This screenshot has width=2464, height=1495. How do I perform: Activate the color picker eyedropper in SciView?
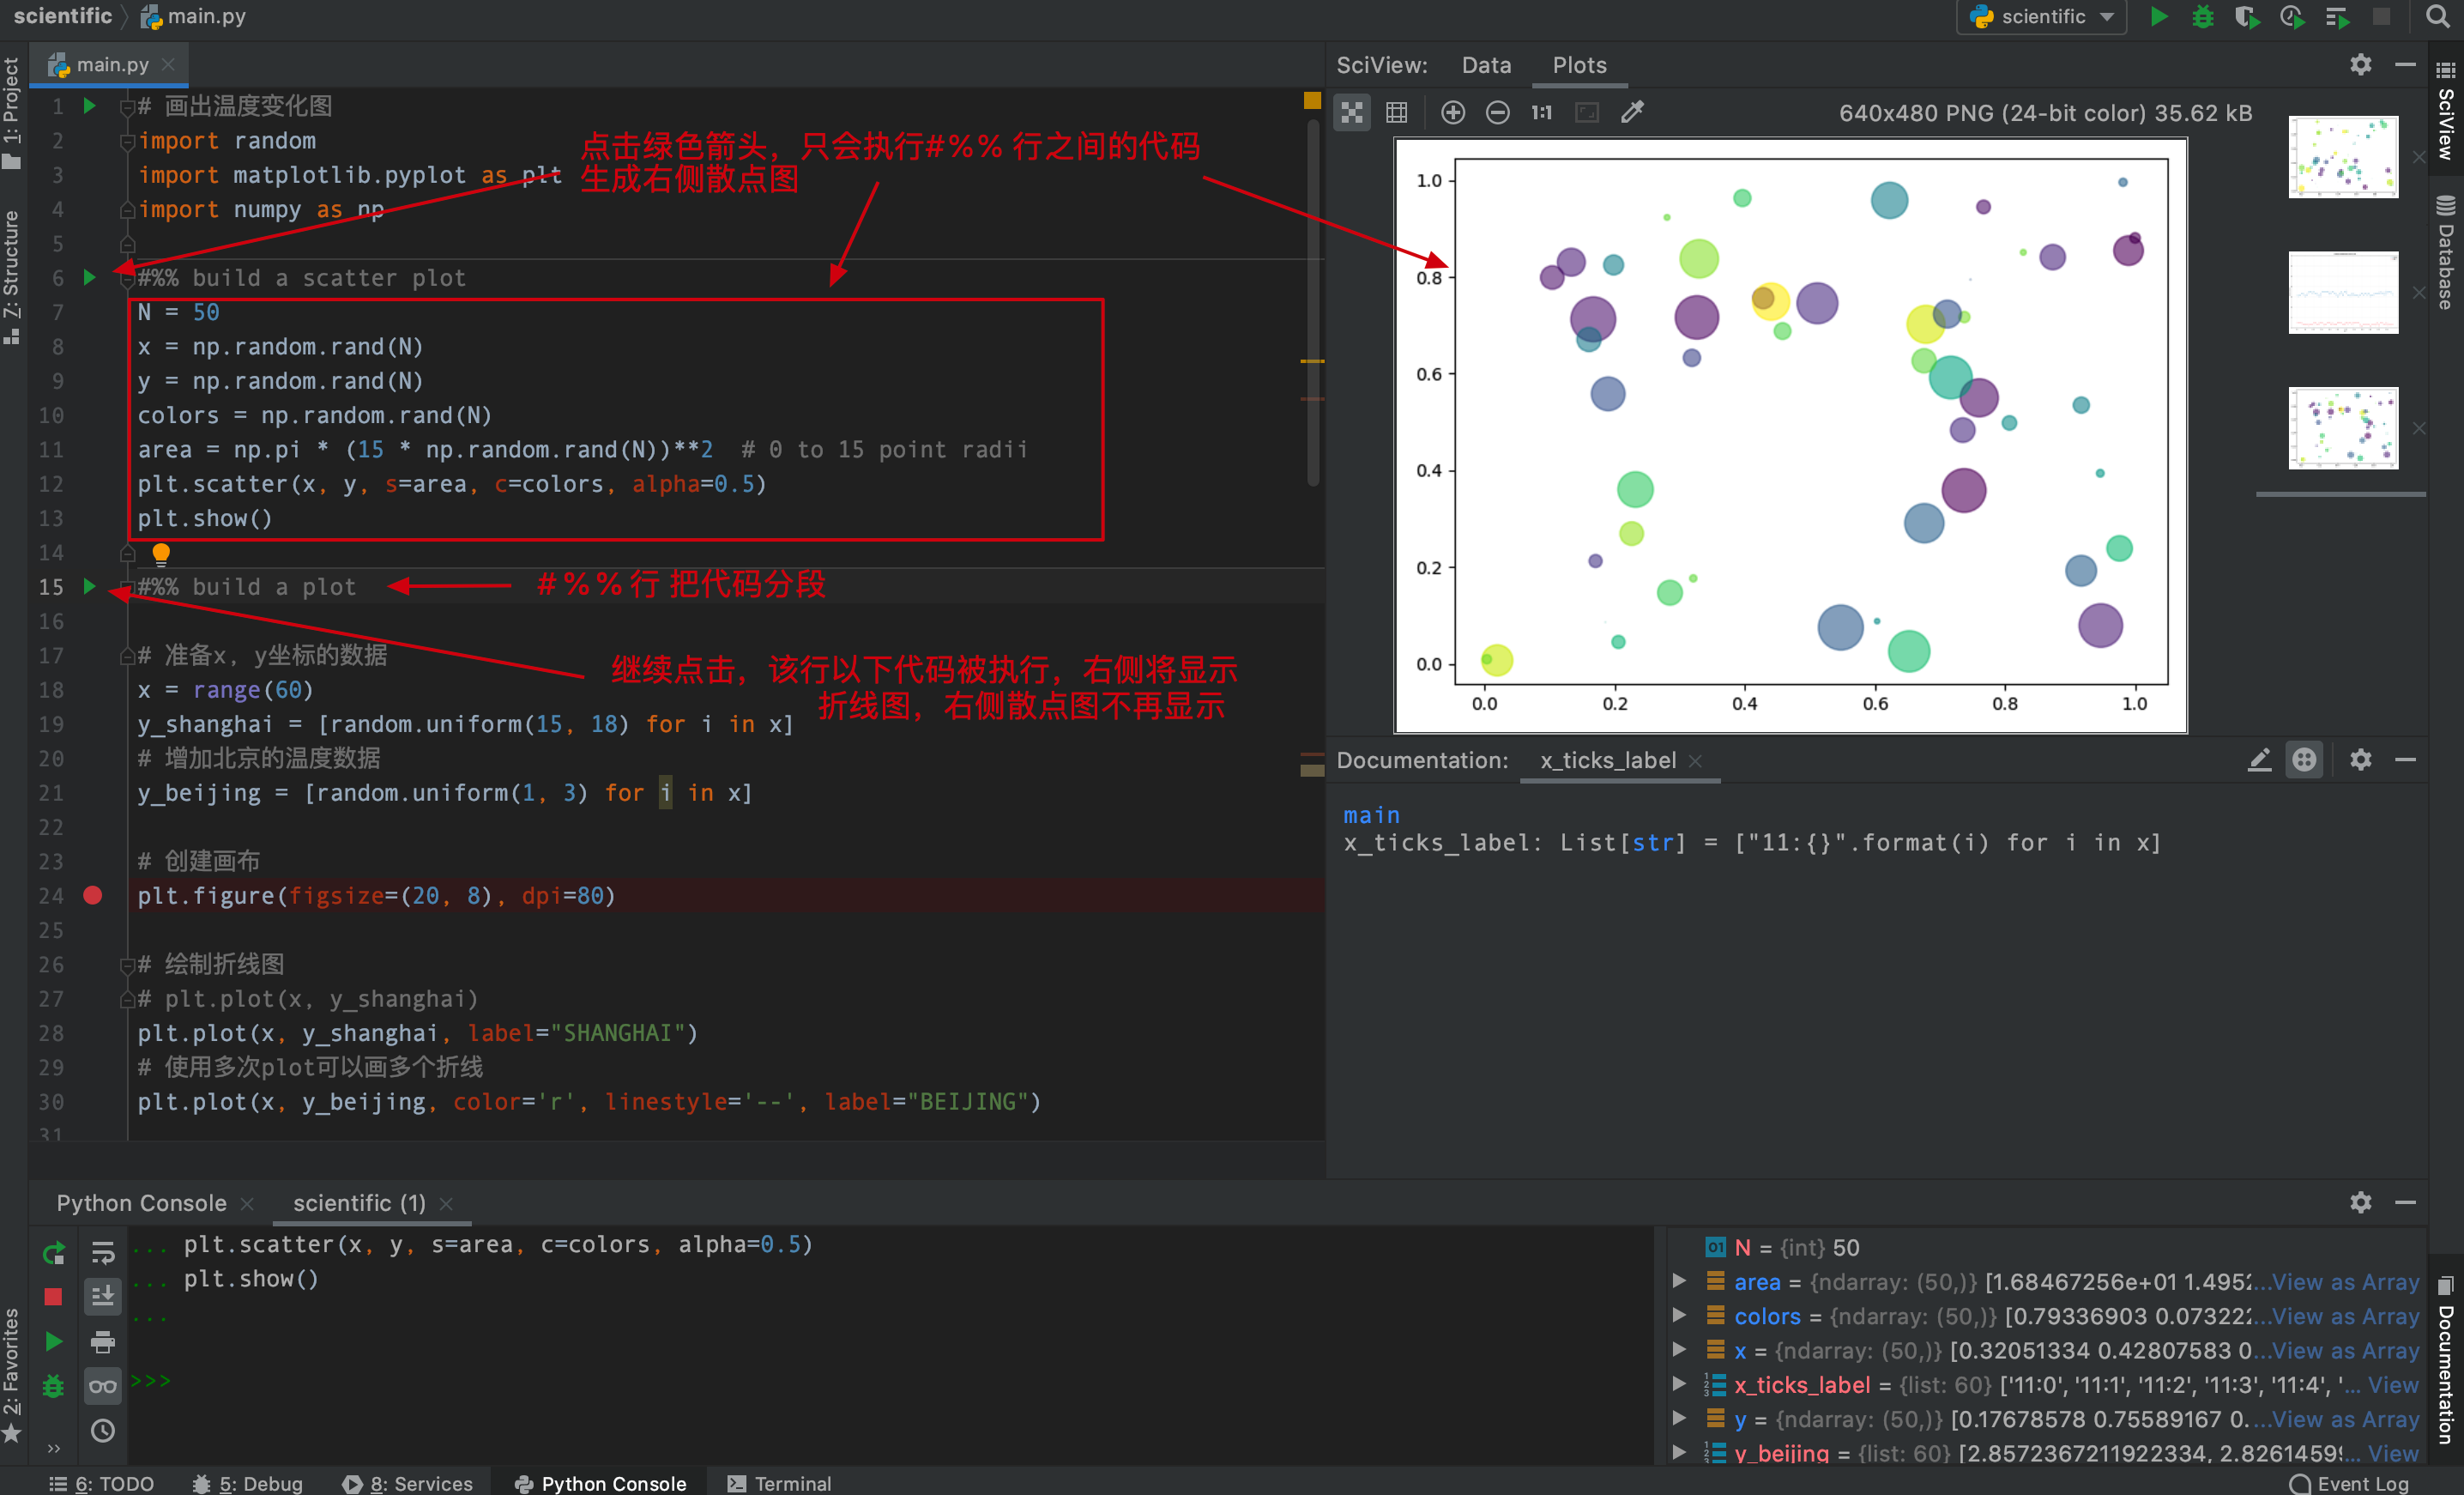pyautogui.click(x=1632, y=112)
